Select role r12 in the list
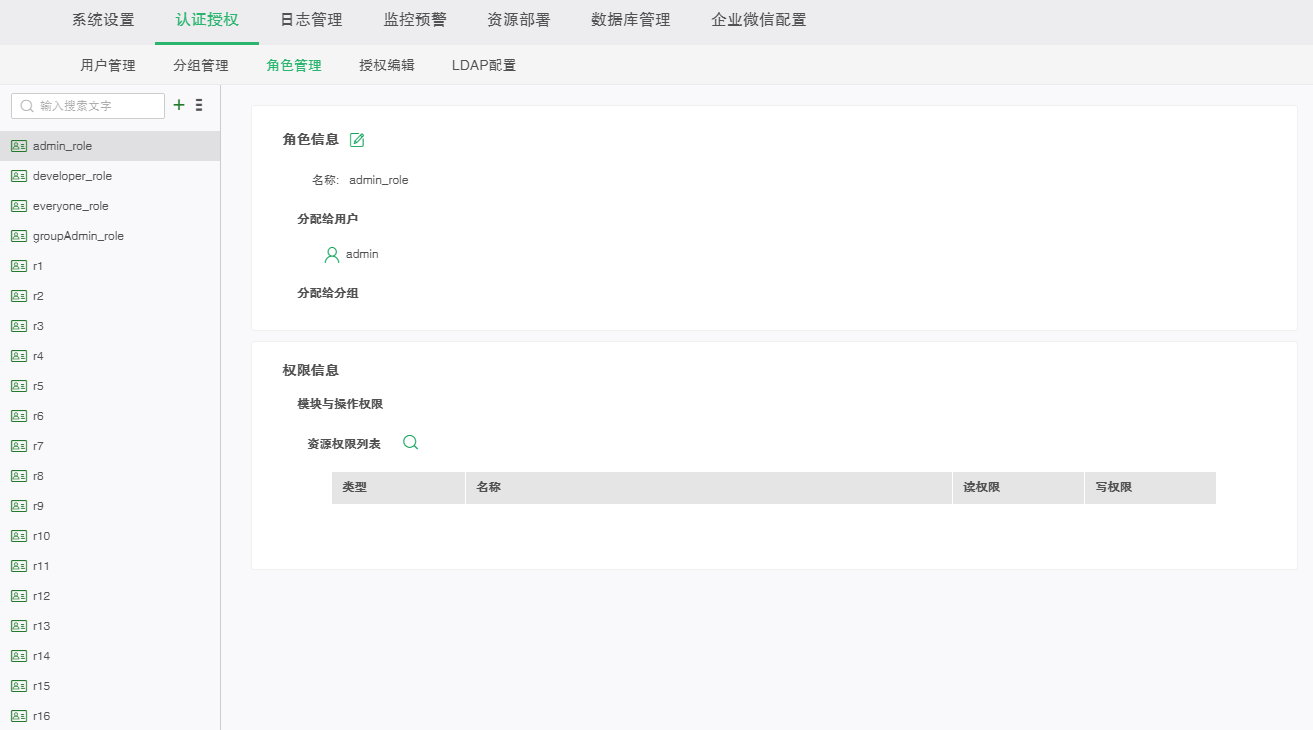This screenshot has width=1313, height=730. pos(41,596)
